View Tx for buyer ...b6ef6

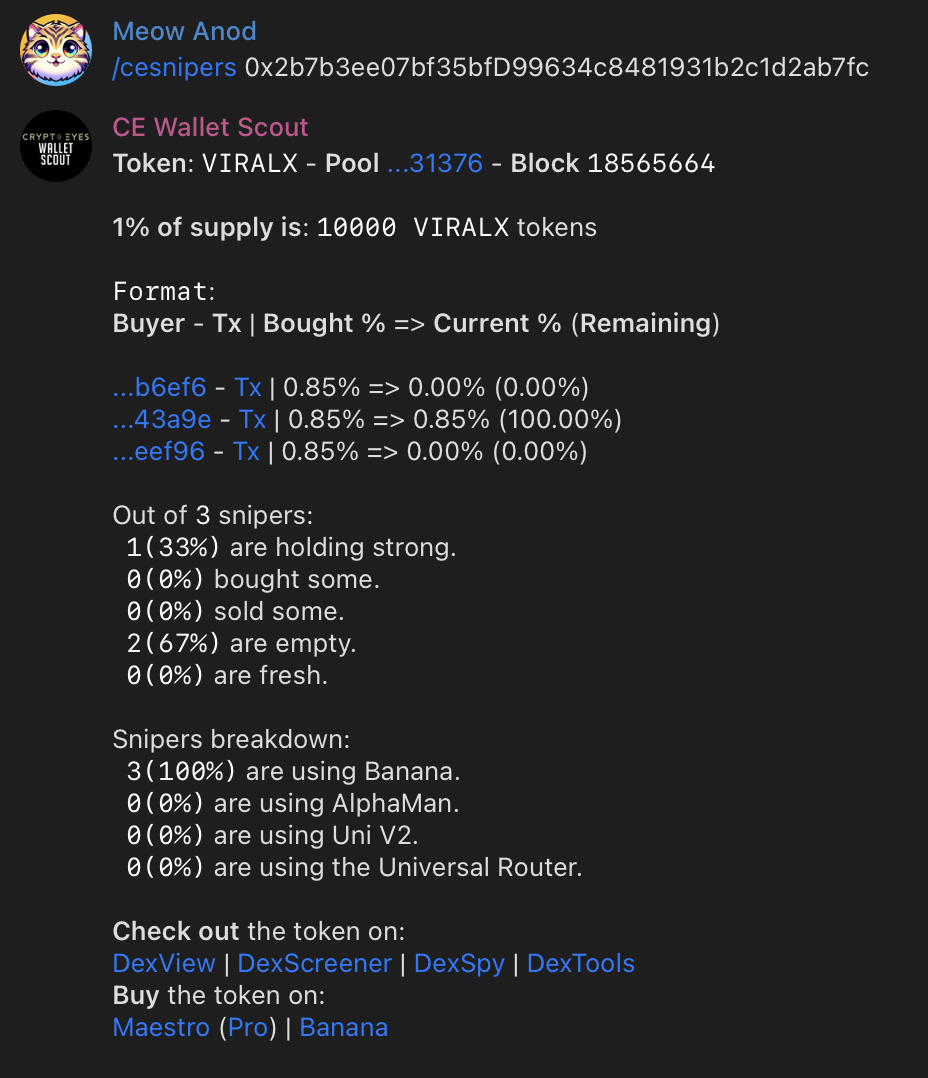tap(248, 387)
